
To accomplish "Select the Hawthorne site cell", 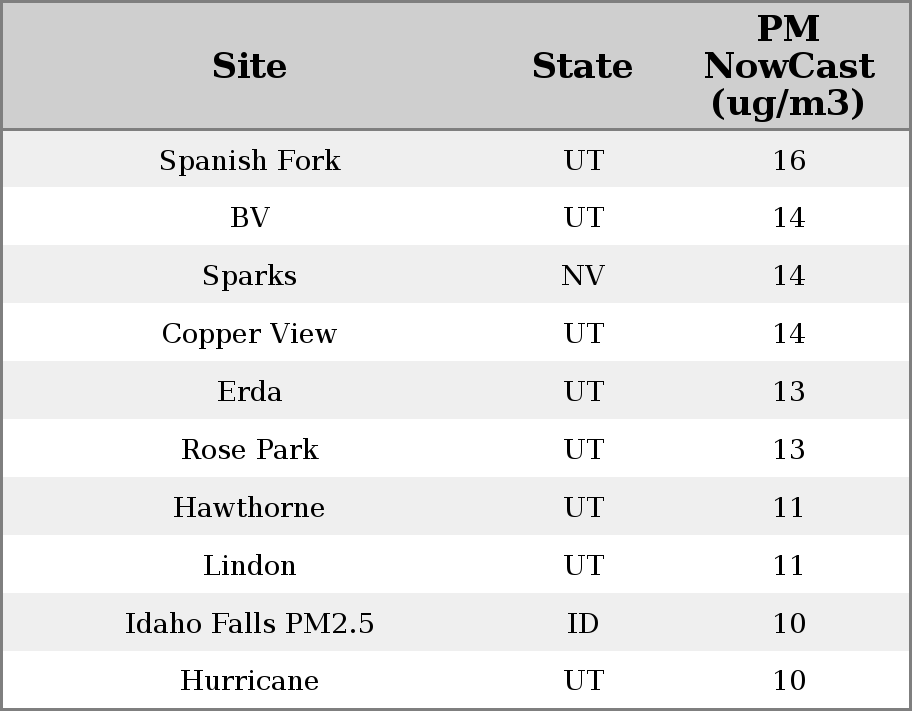I will [249, 508].
